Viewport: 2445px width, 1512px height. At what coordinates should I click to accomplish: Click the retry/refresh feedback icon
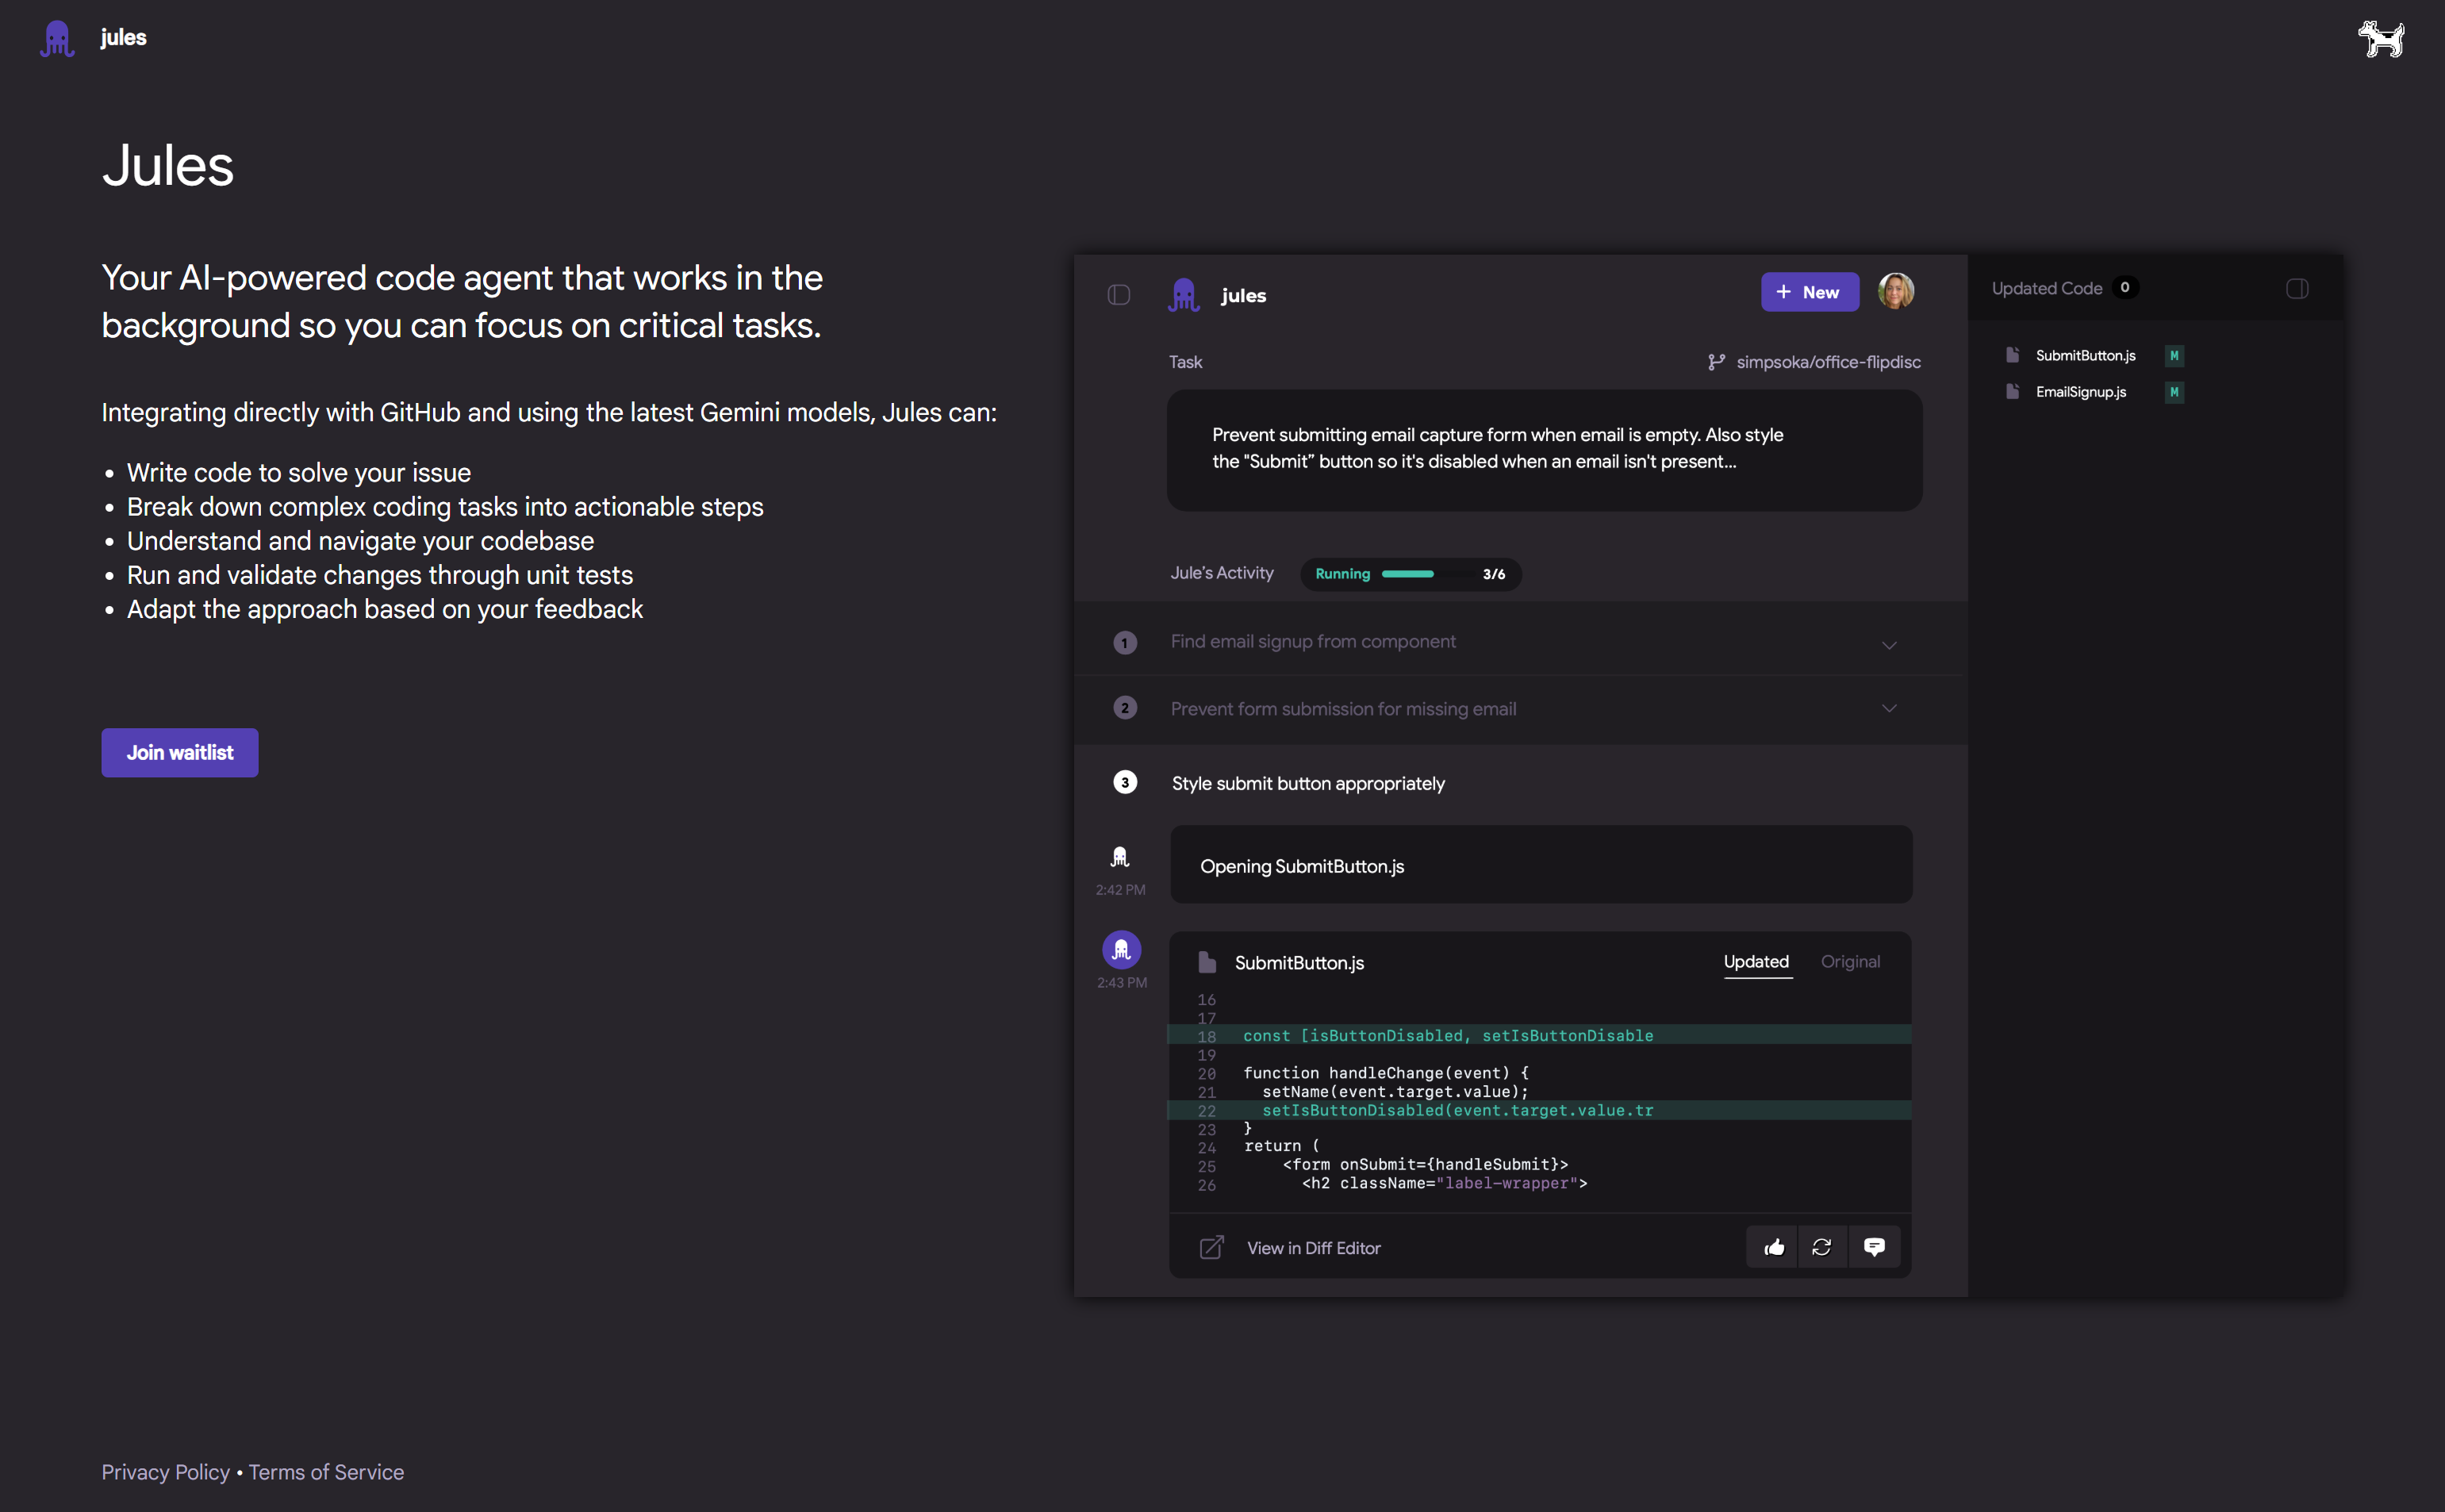click(1823, 1245)
